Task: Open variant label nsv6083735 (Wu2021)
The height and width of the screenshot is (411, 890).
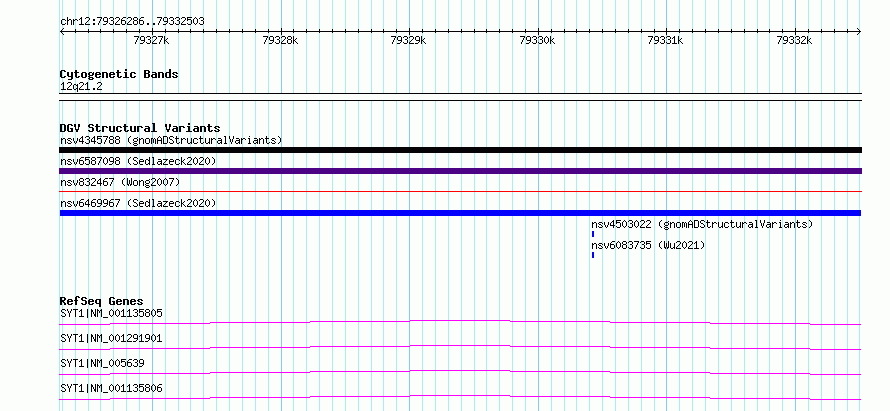Action: pyautogui.click(x=648, y=245)
